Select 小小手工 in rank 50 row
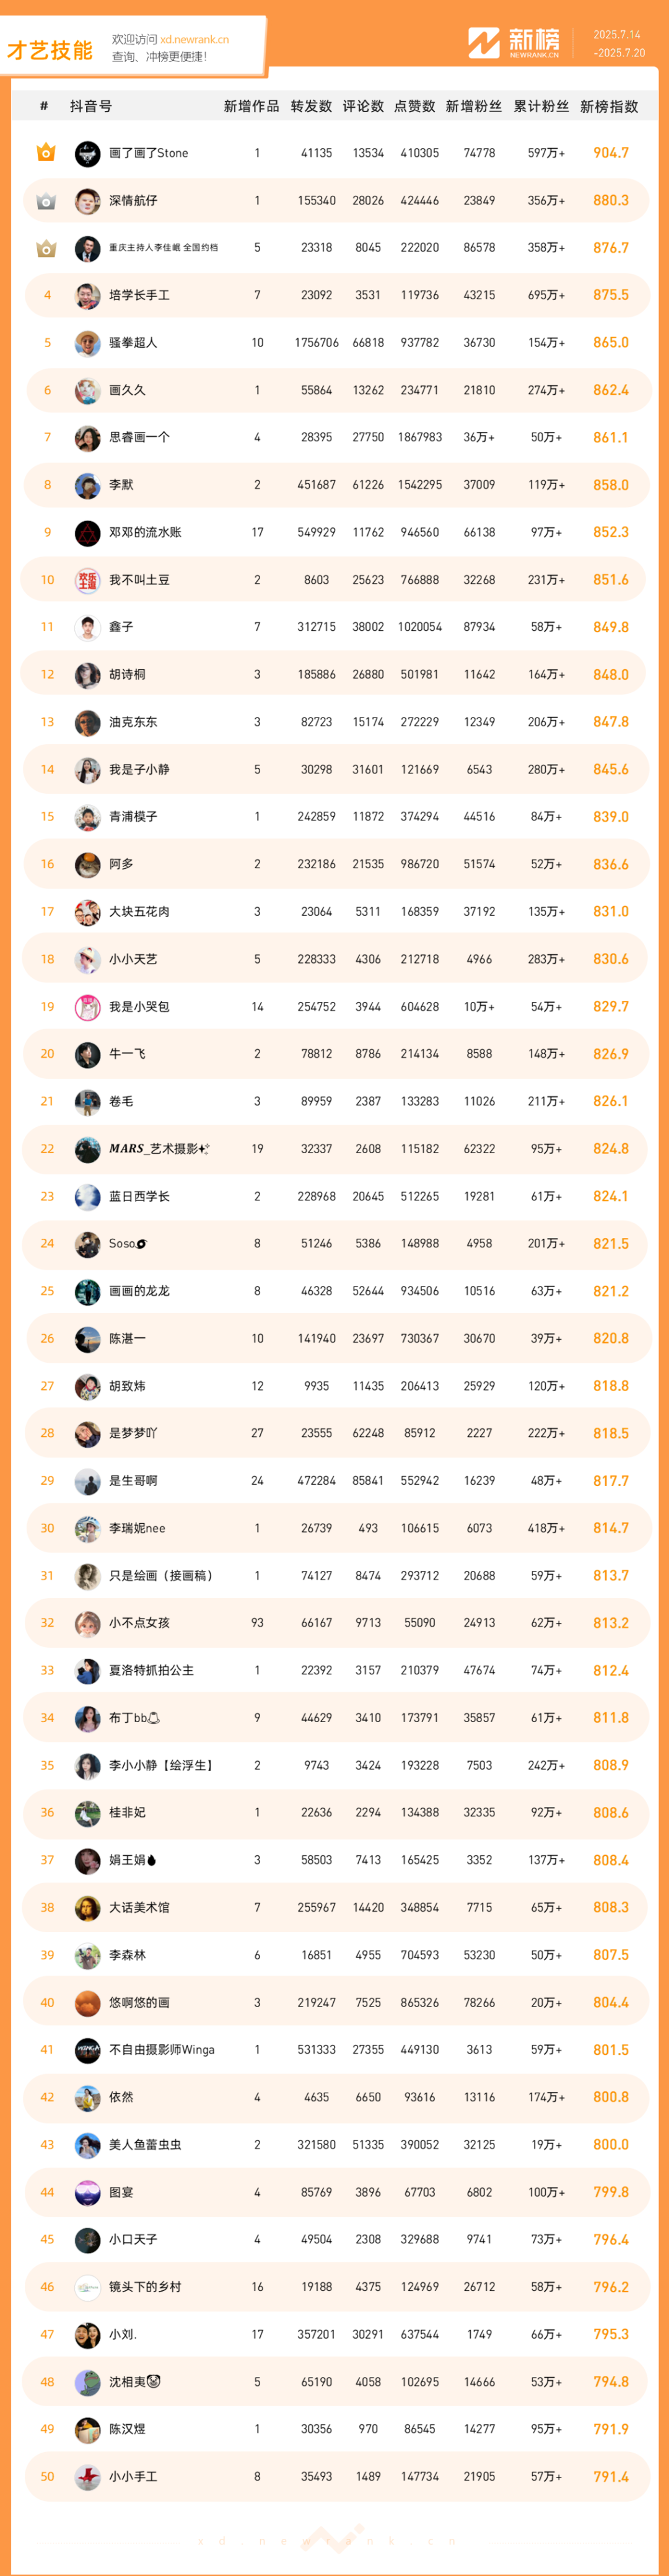 click(x=133, y=2477)
